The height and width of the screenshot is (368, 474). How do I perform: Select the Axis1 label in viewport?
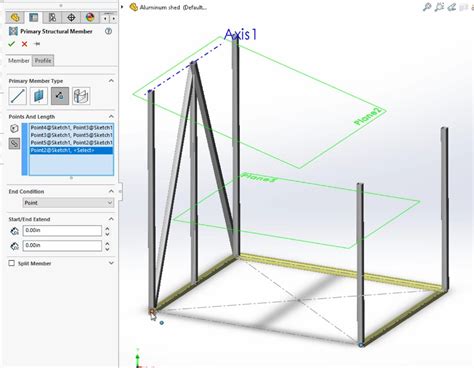240,35
